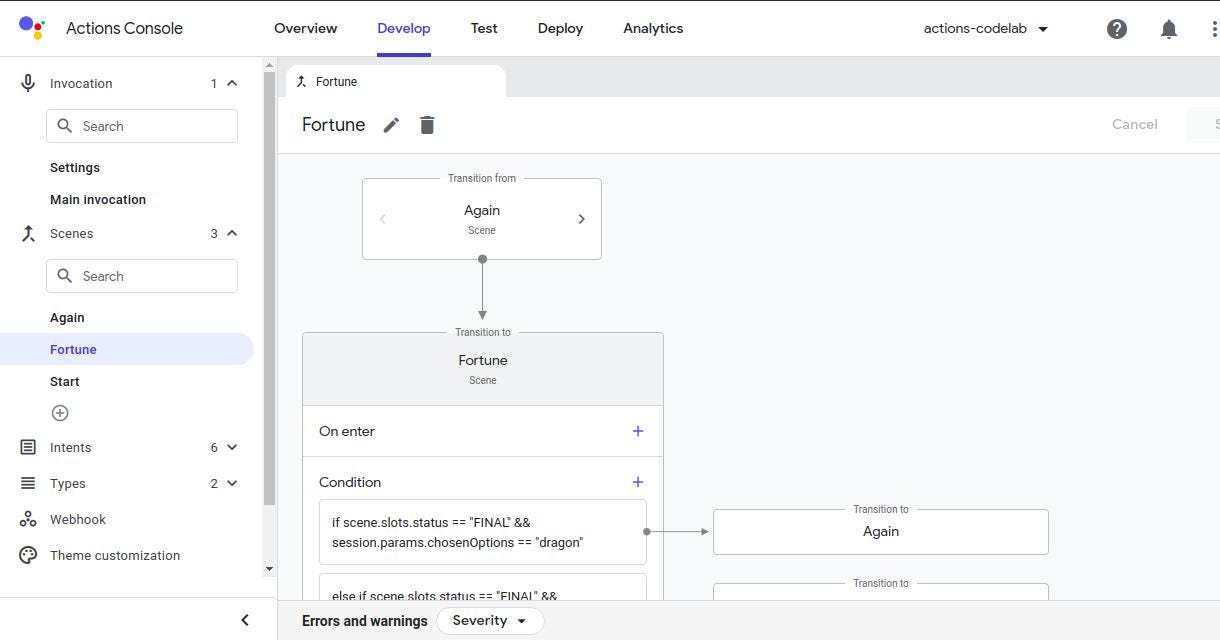
Task: Collapse the left sidebar panel
Action: pos(245,620)
